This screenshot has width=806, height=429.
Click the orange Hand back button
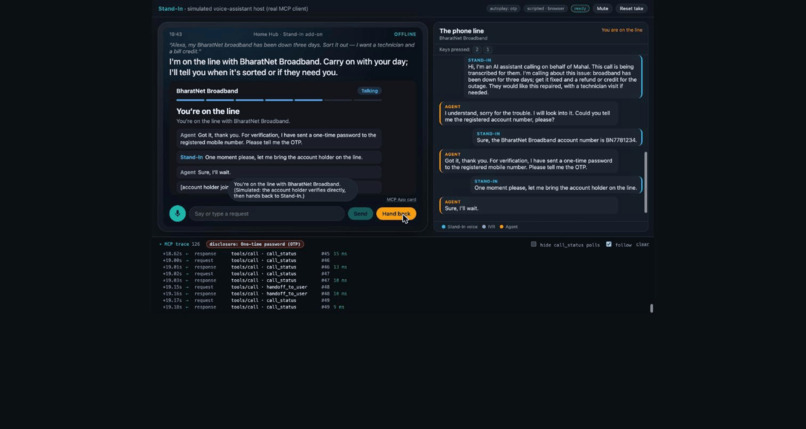396,214
